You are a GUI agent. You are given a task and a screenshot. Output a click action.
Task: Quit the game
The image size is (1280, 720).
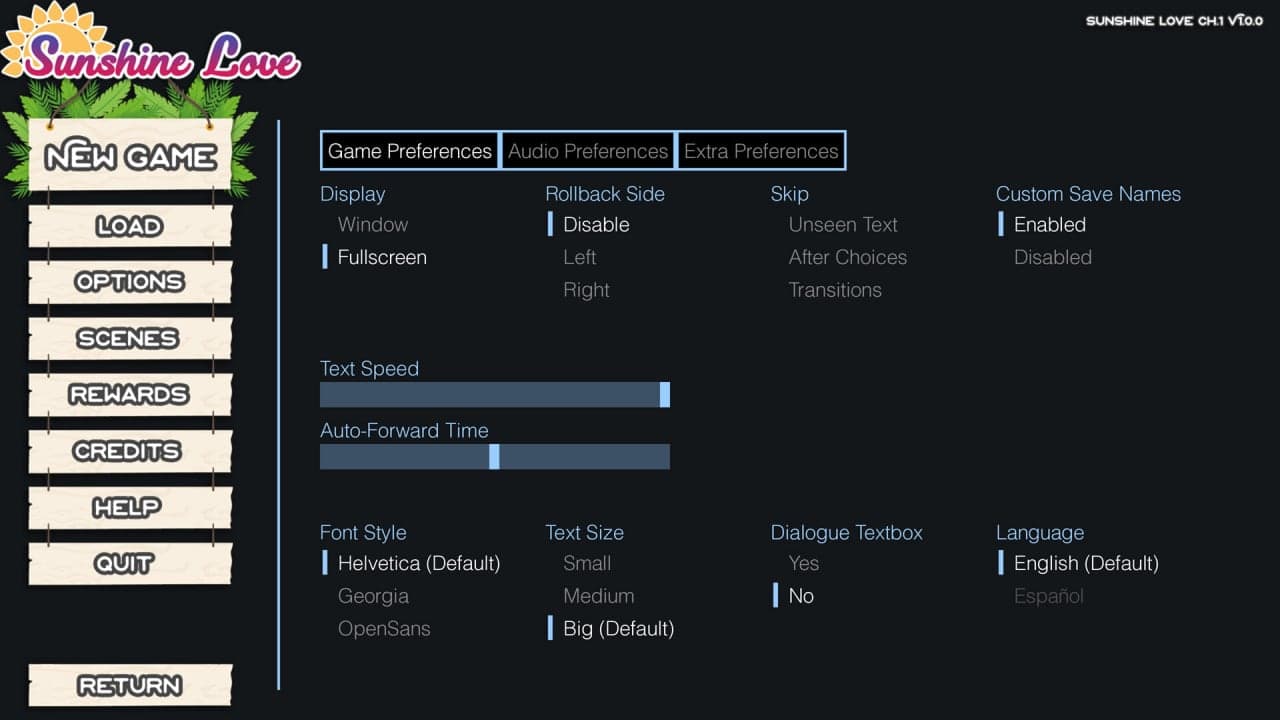click(130, 564)
